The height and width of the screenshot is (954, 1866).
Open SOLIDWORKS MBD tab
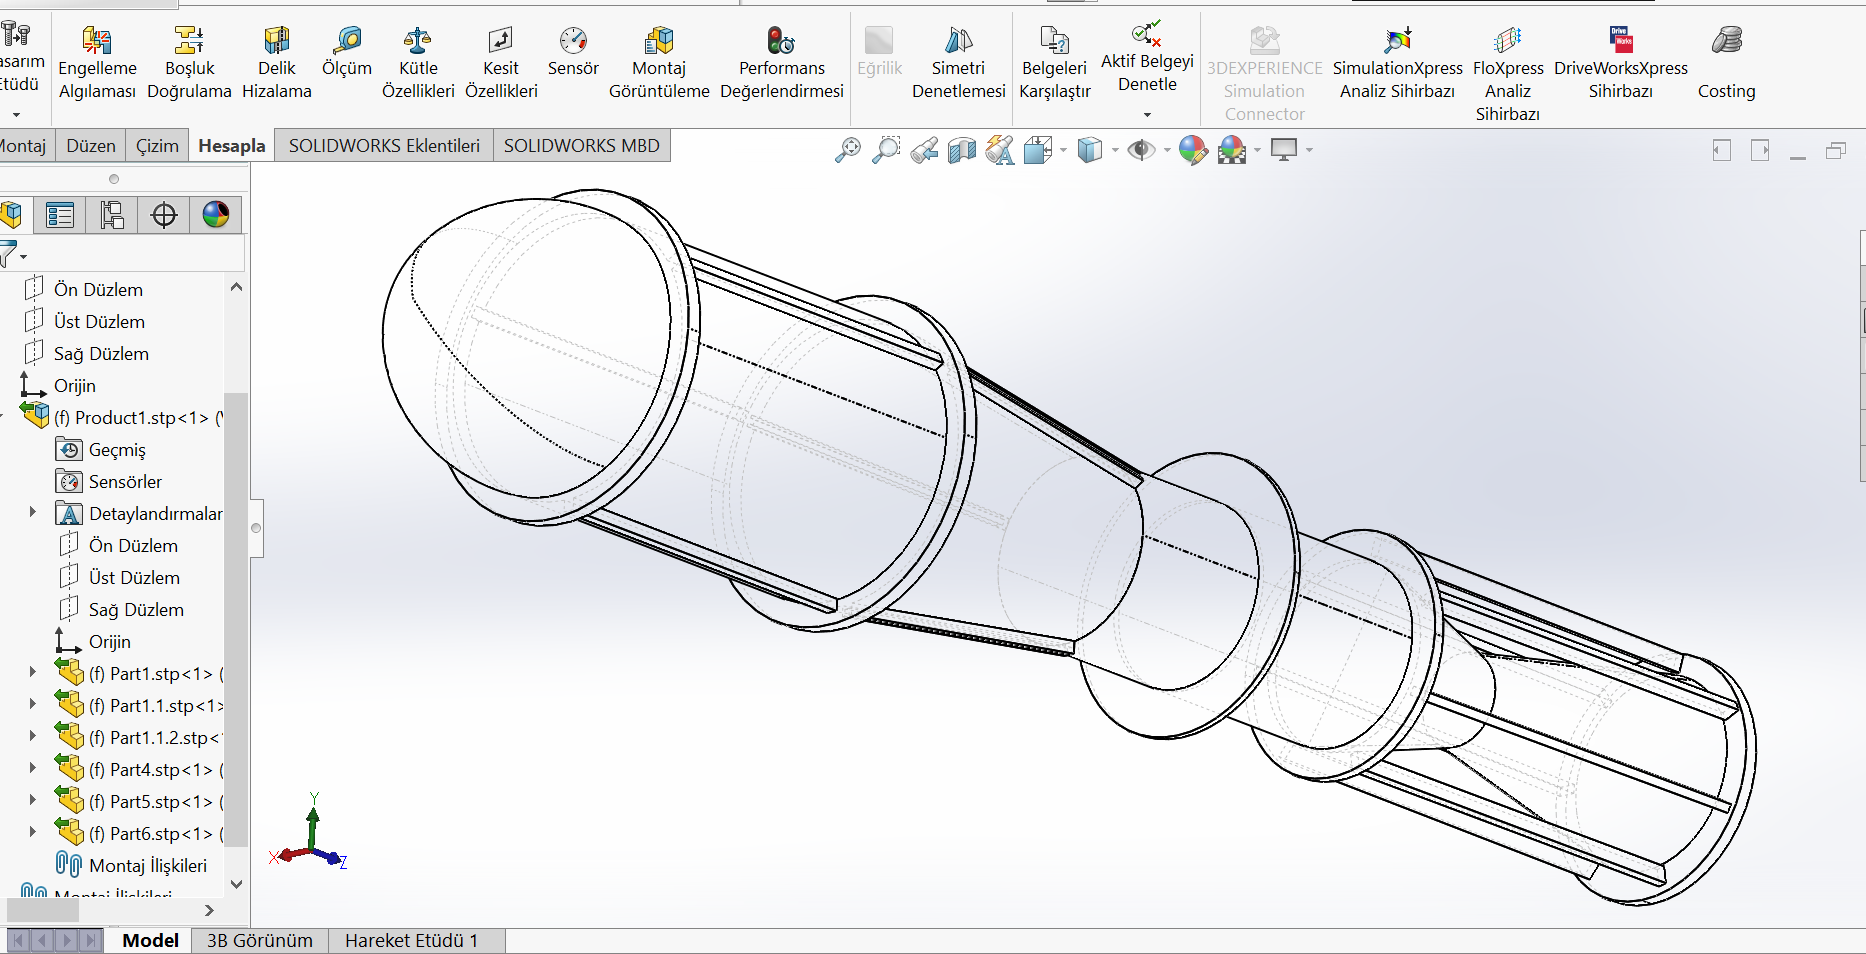click(582, 146)
